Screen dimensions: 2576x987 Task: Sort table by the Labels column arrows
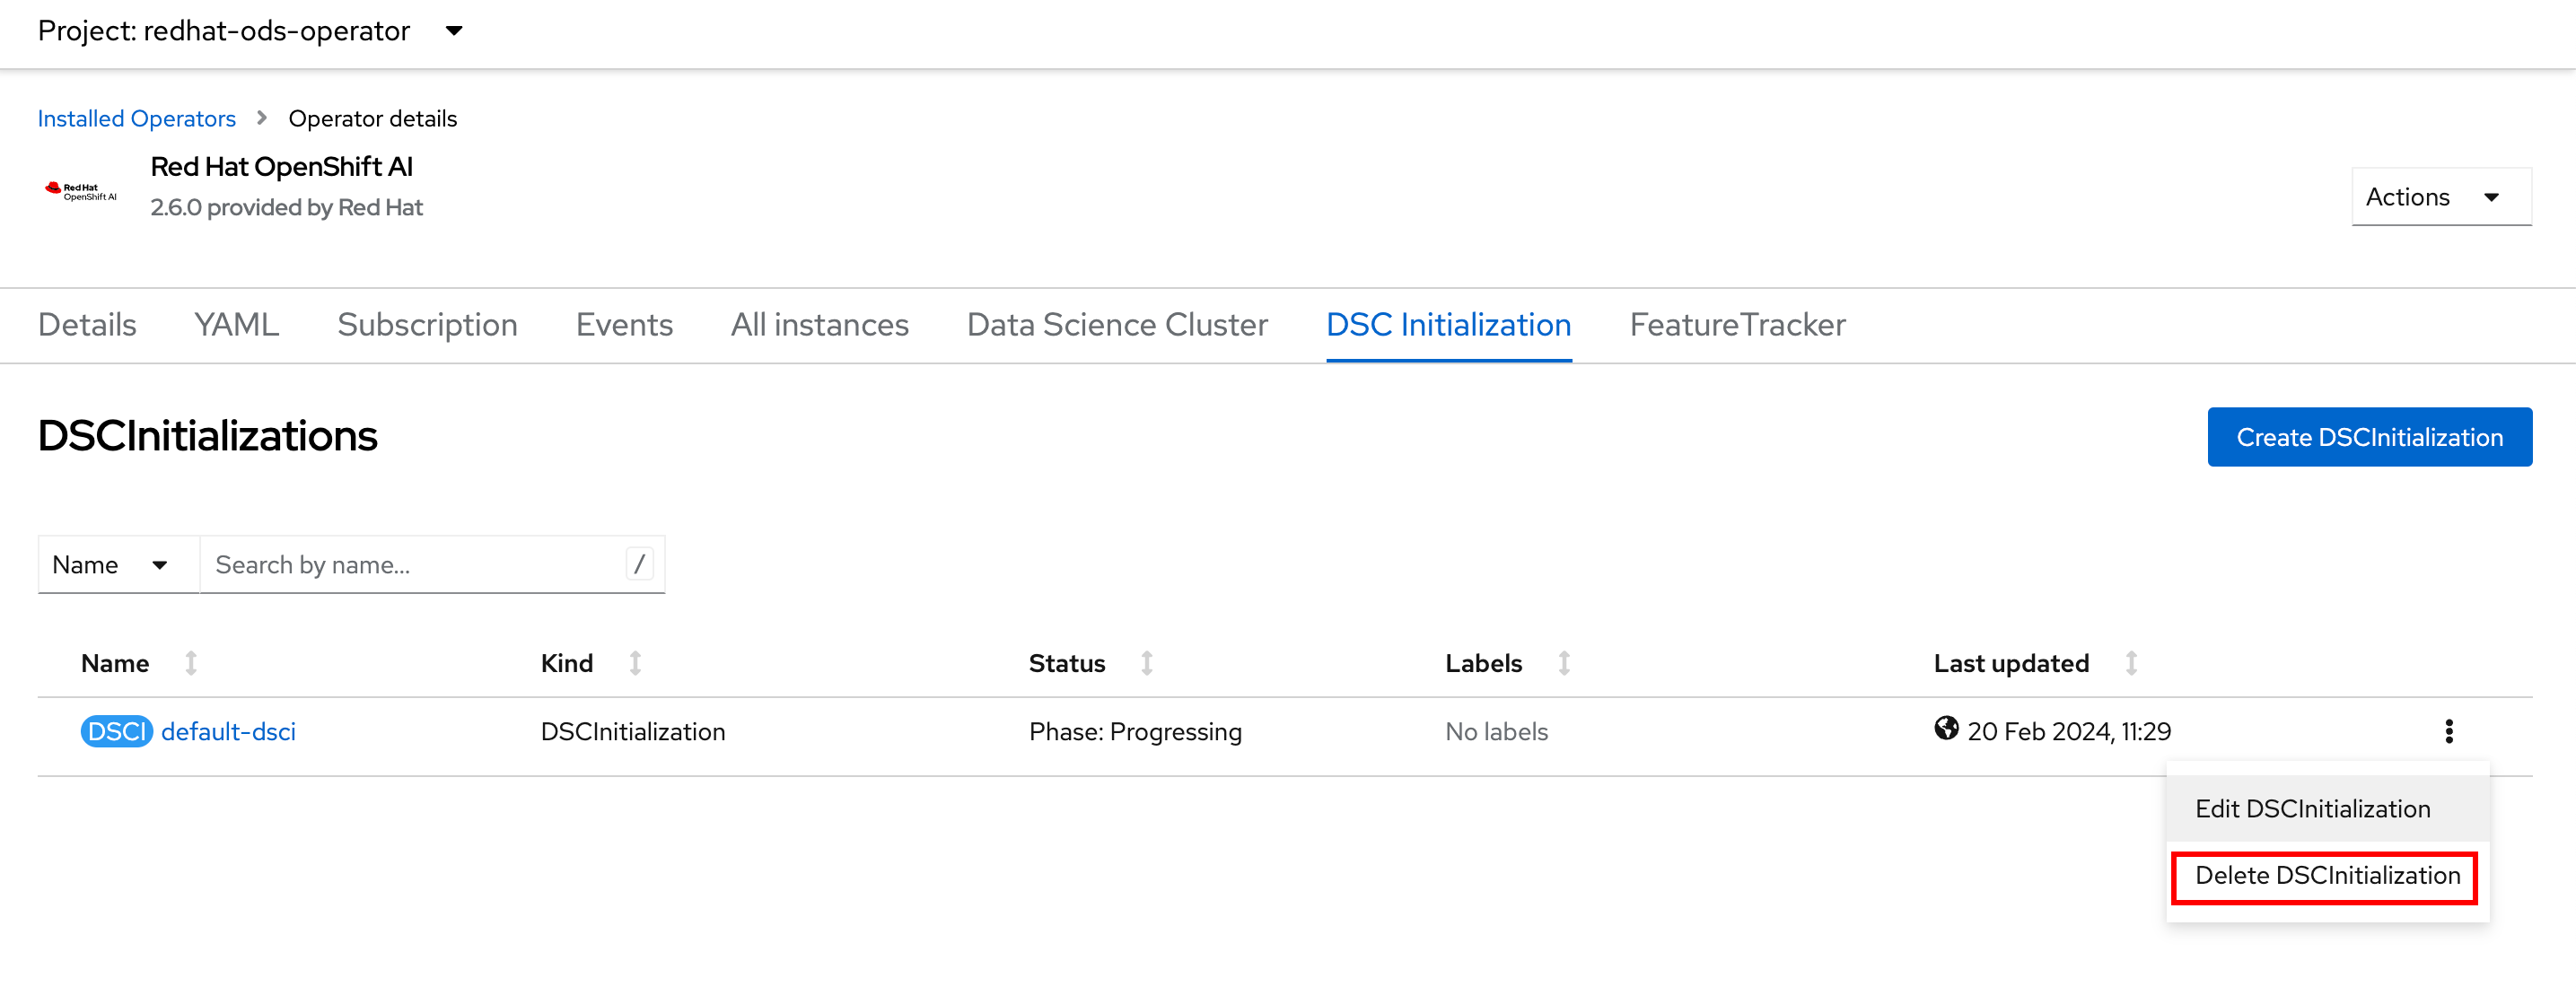coord(1562,662)
